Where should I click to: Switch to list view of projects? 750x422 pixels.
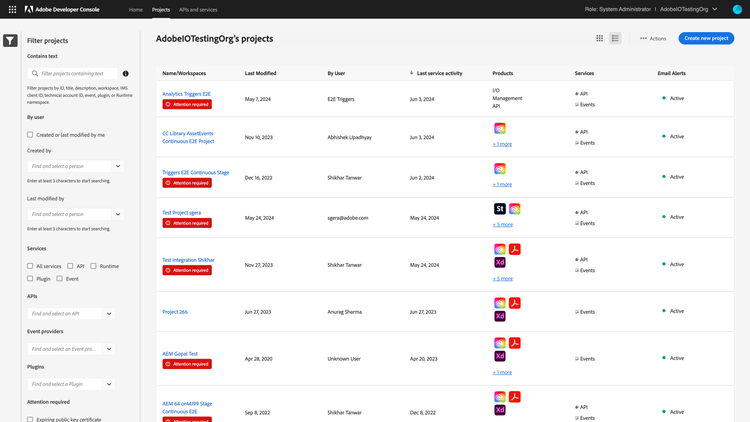click(615, 38)
